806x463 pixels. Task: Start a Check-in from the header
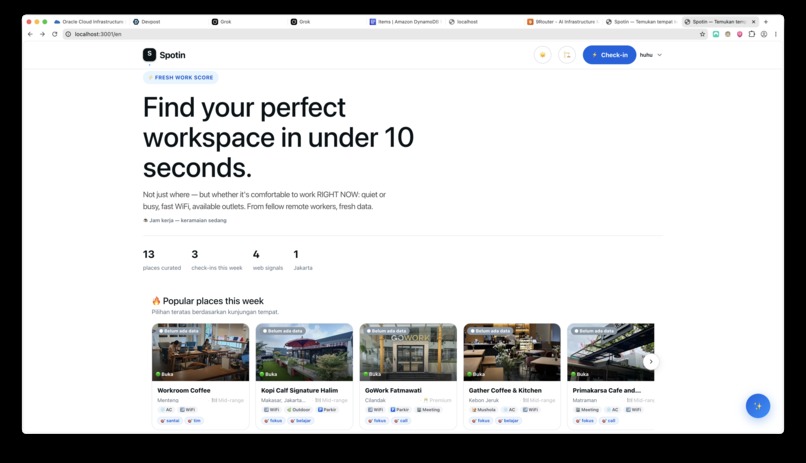coord(609,54)
